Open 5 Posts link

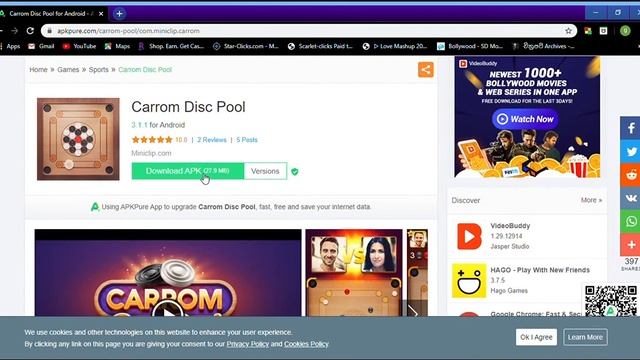point(247,140)
